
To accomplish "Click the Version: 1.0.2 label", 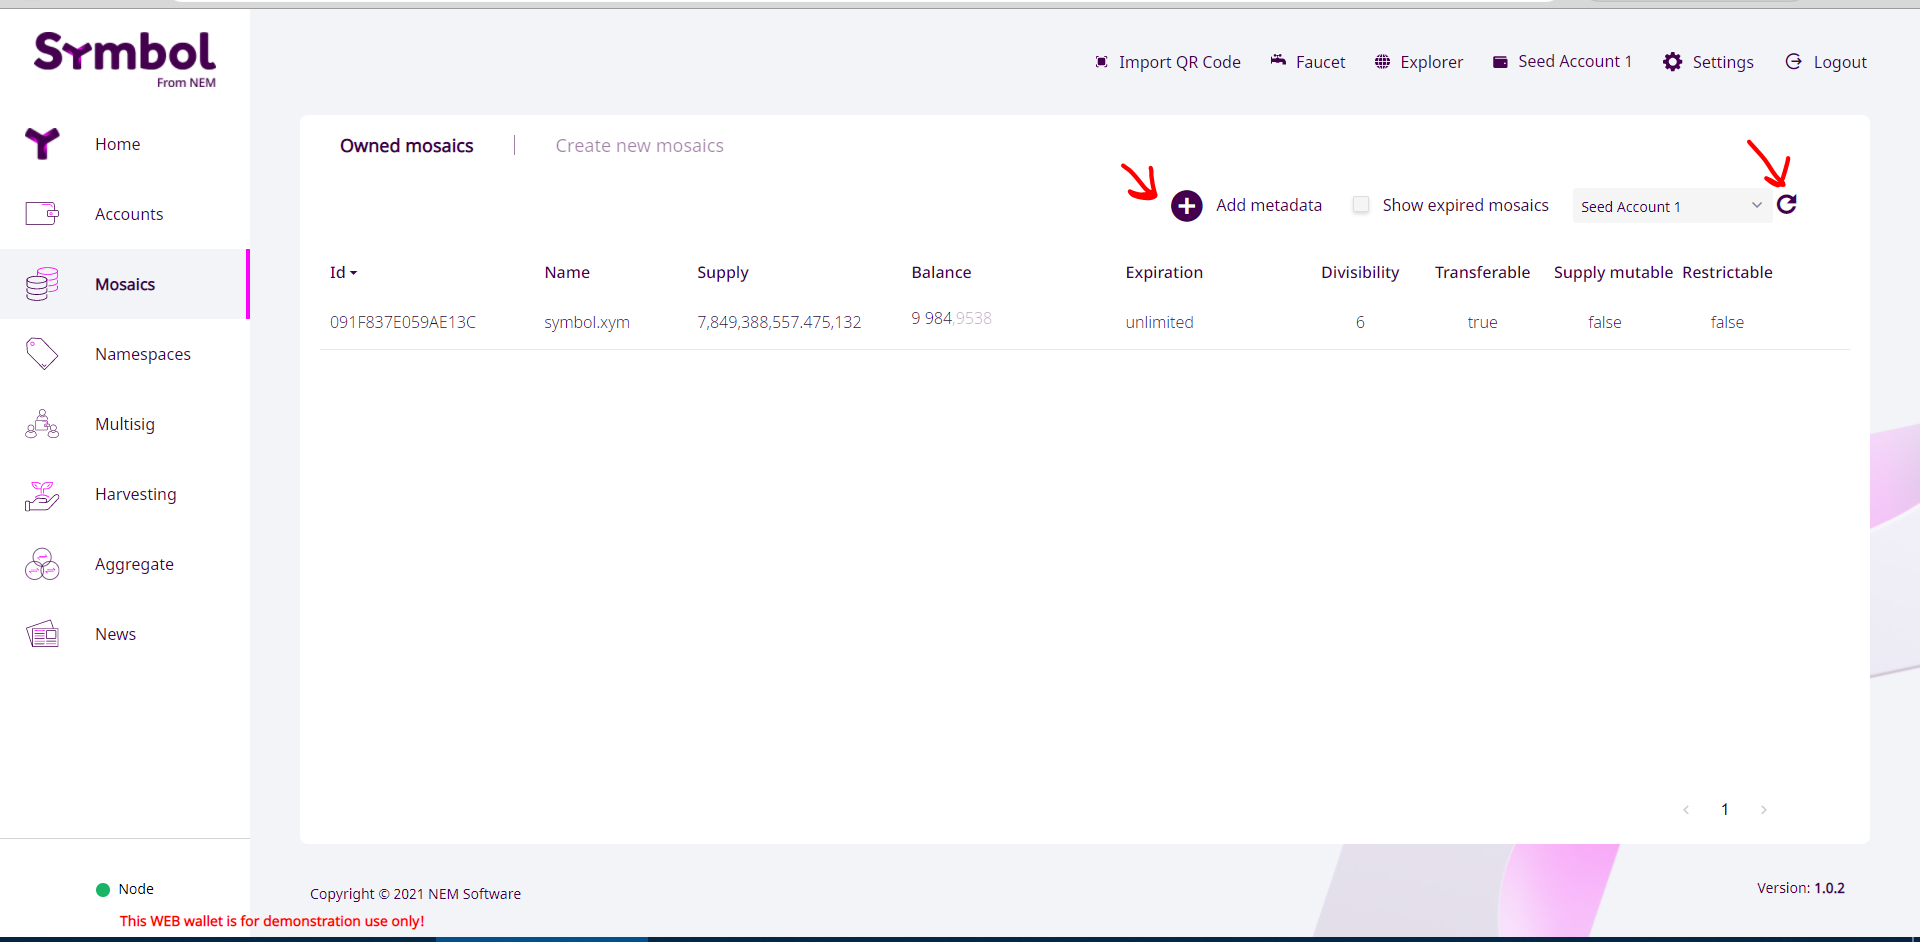I will [1800, 888].
